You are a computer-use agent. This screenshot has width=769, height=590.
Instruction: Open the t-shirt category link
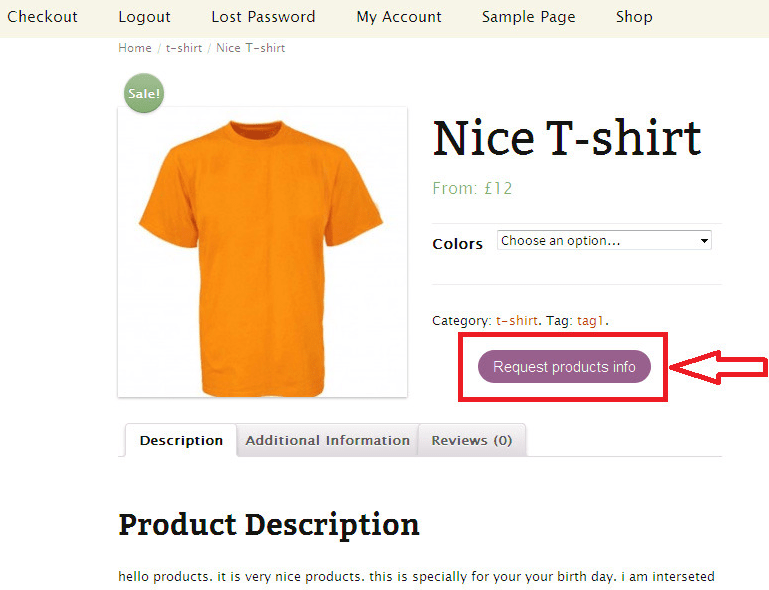517,321
